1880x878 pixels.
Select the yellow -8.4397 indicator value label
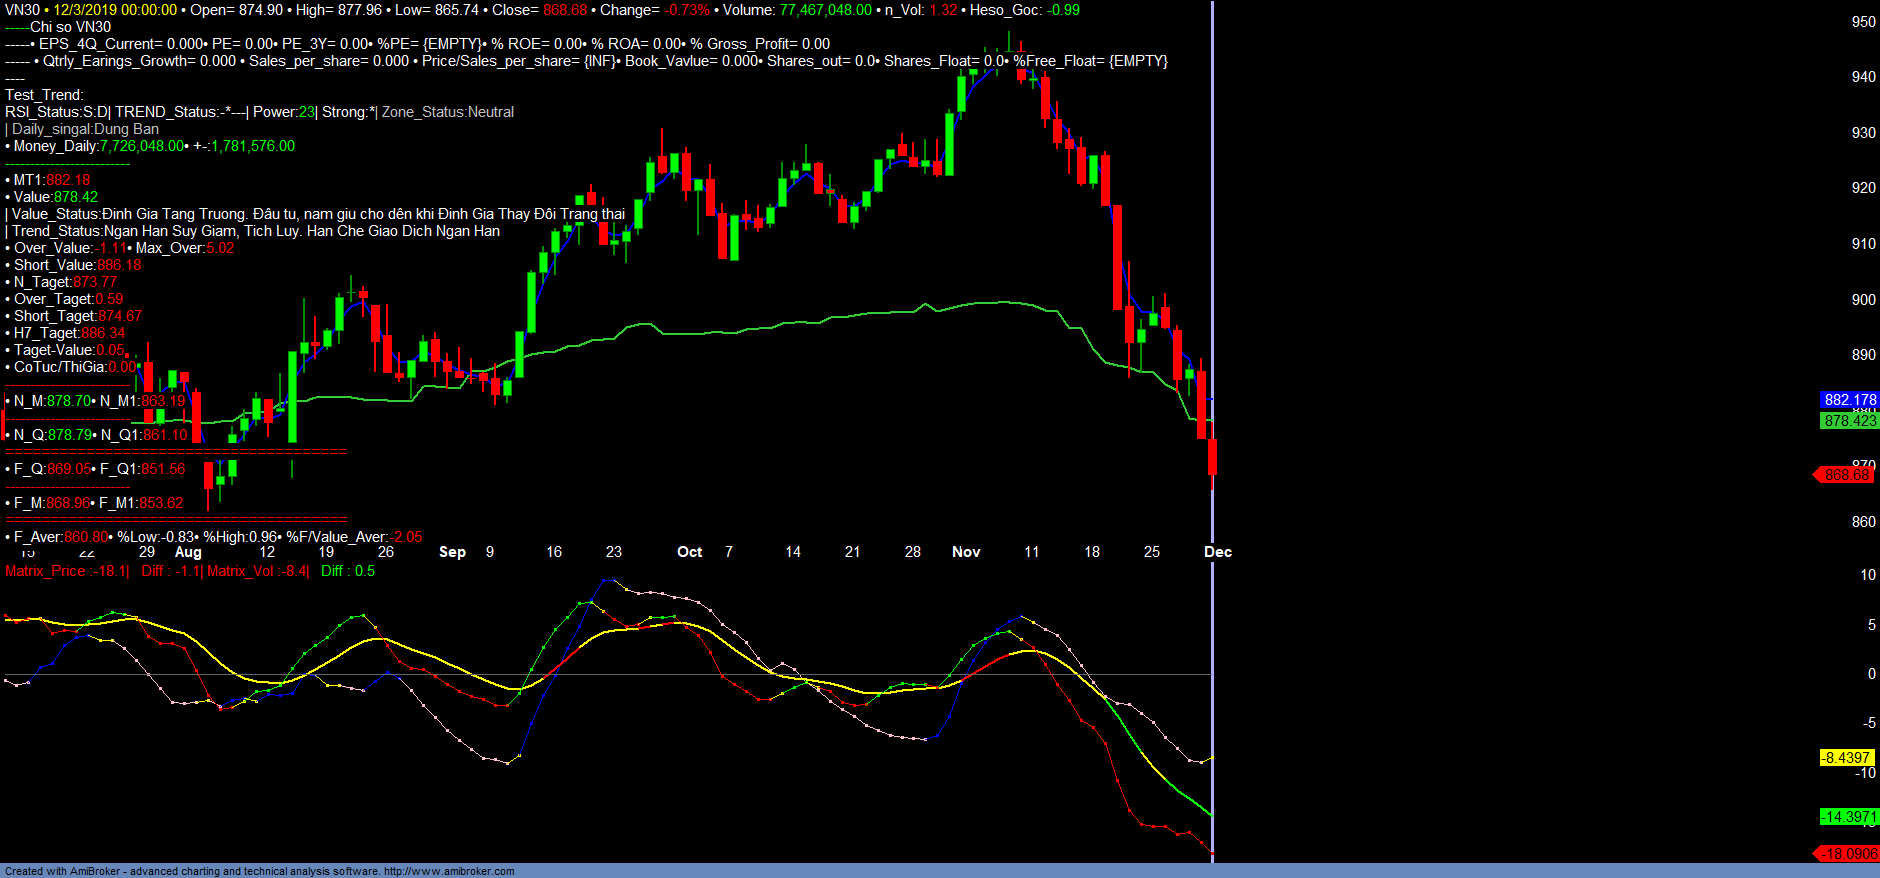[1846, 758]
